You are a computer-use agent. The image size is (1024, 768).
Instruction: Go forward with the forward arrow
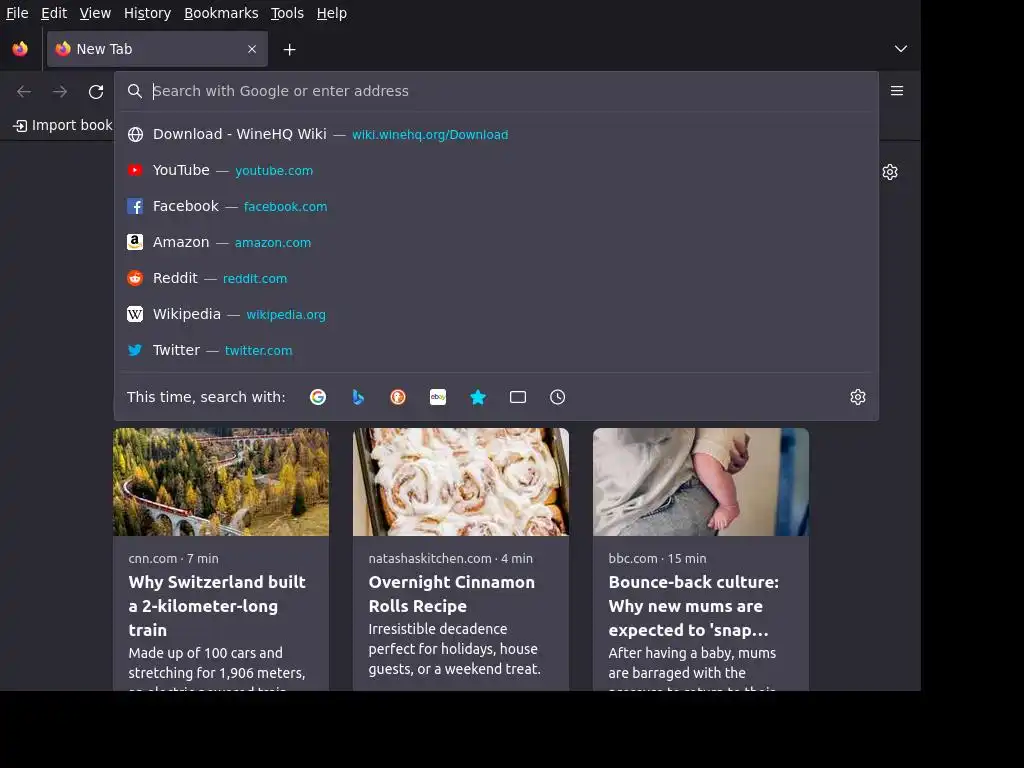(60, 91)
